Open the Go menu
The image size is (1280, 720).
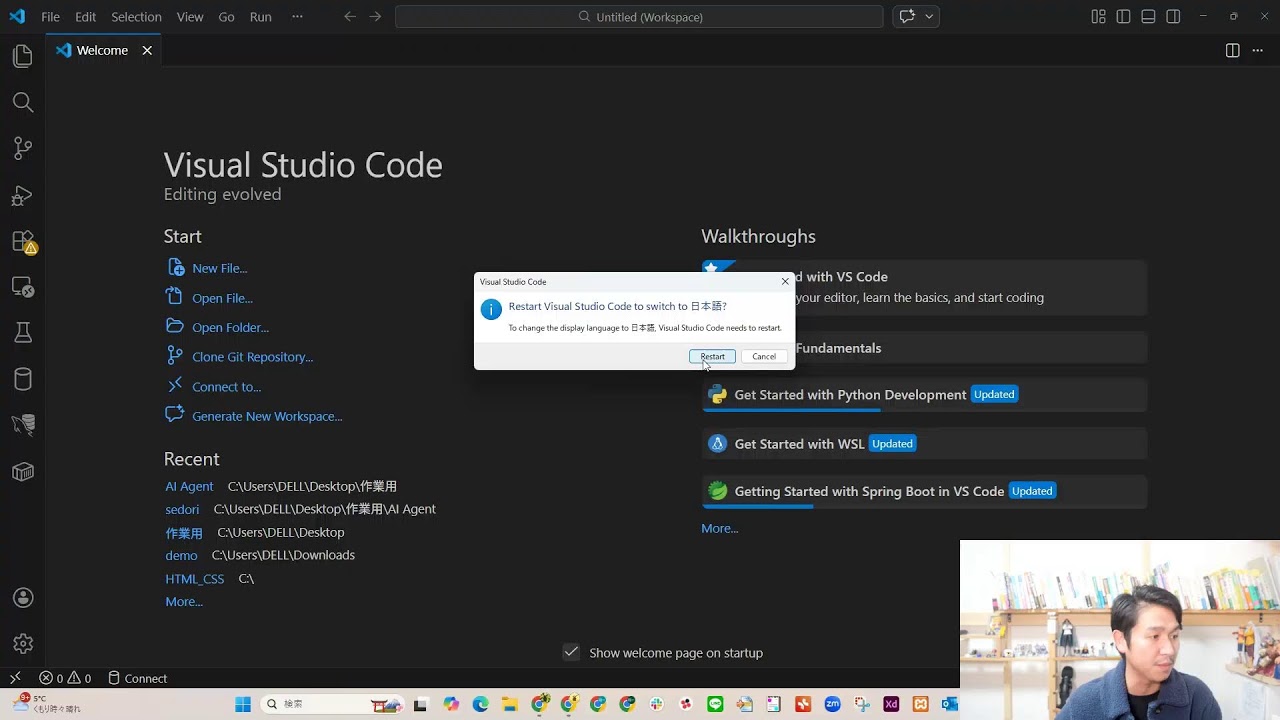[x=227, y=17]
